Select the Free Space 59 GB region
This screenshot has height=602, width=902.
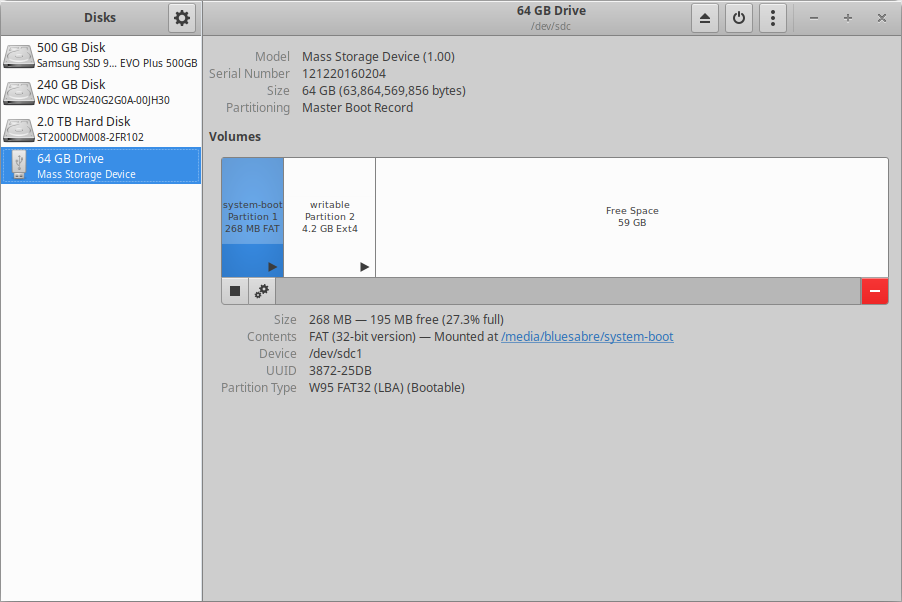point(632,216)
